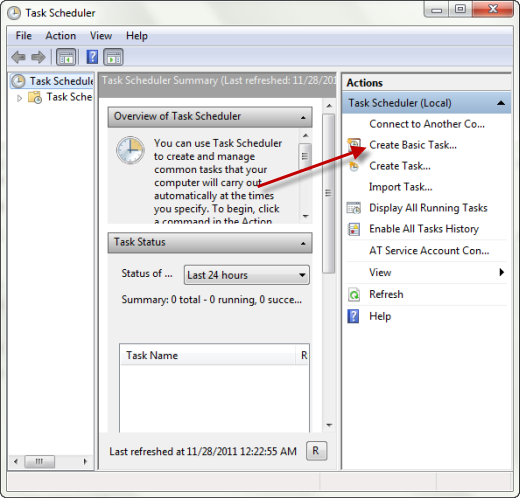Screen dimensions: 520x498
Task: Collapse the Overview of Task Scheduler section
Action: coord(303,117)
